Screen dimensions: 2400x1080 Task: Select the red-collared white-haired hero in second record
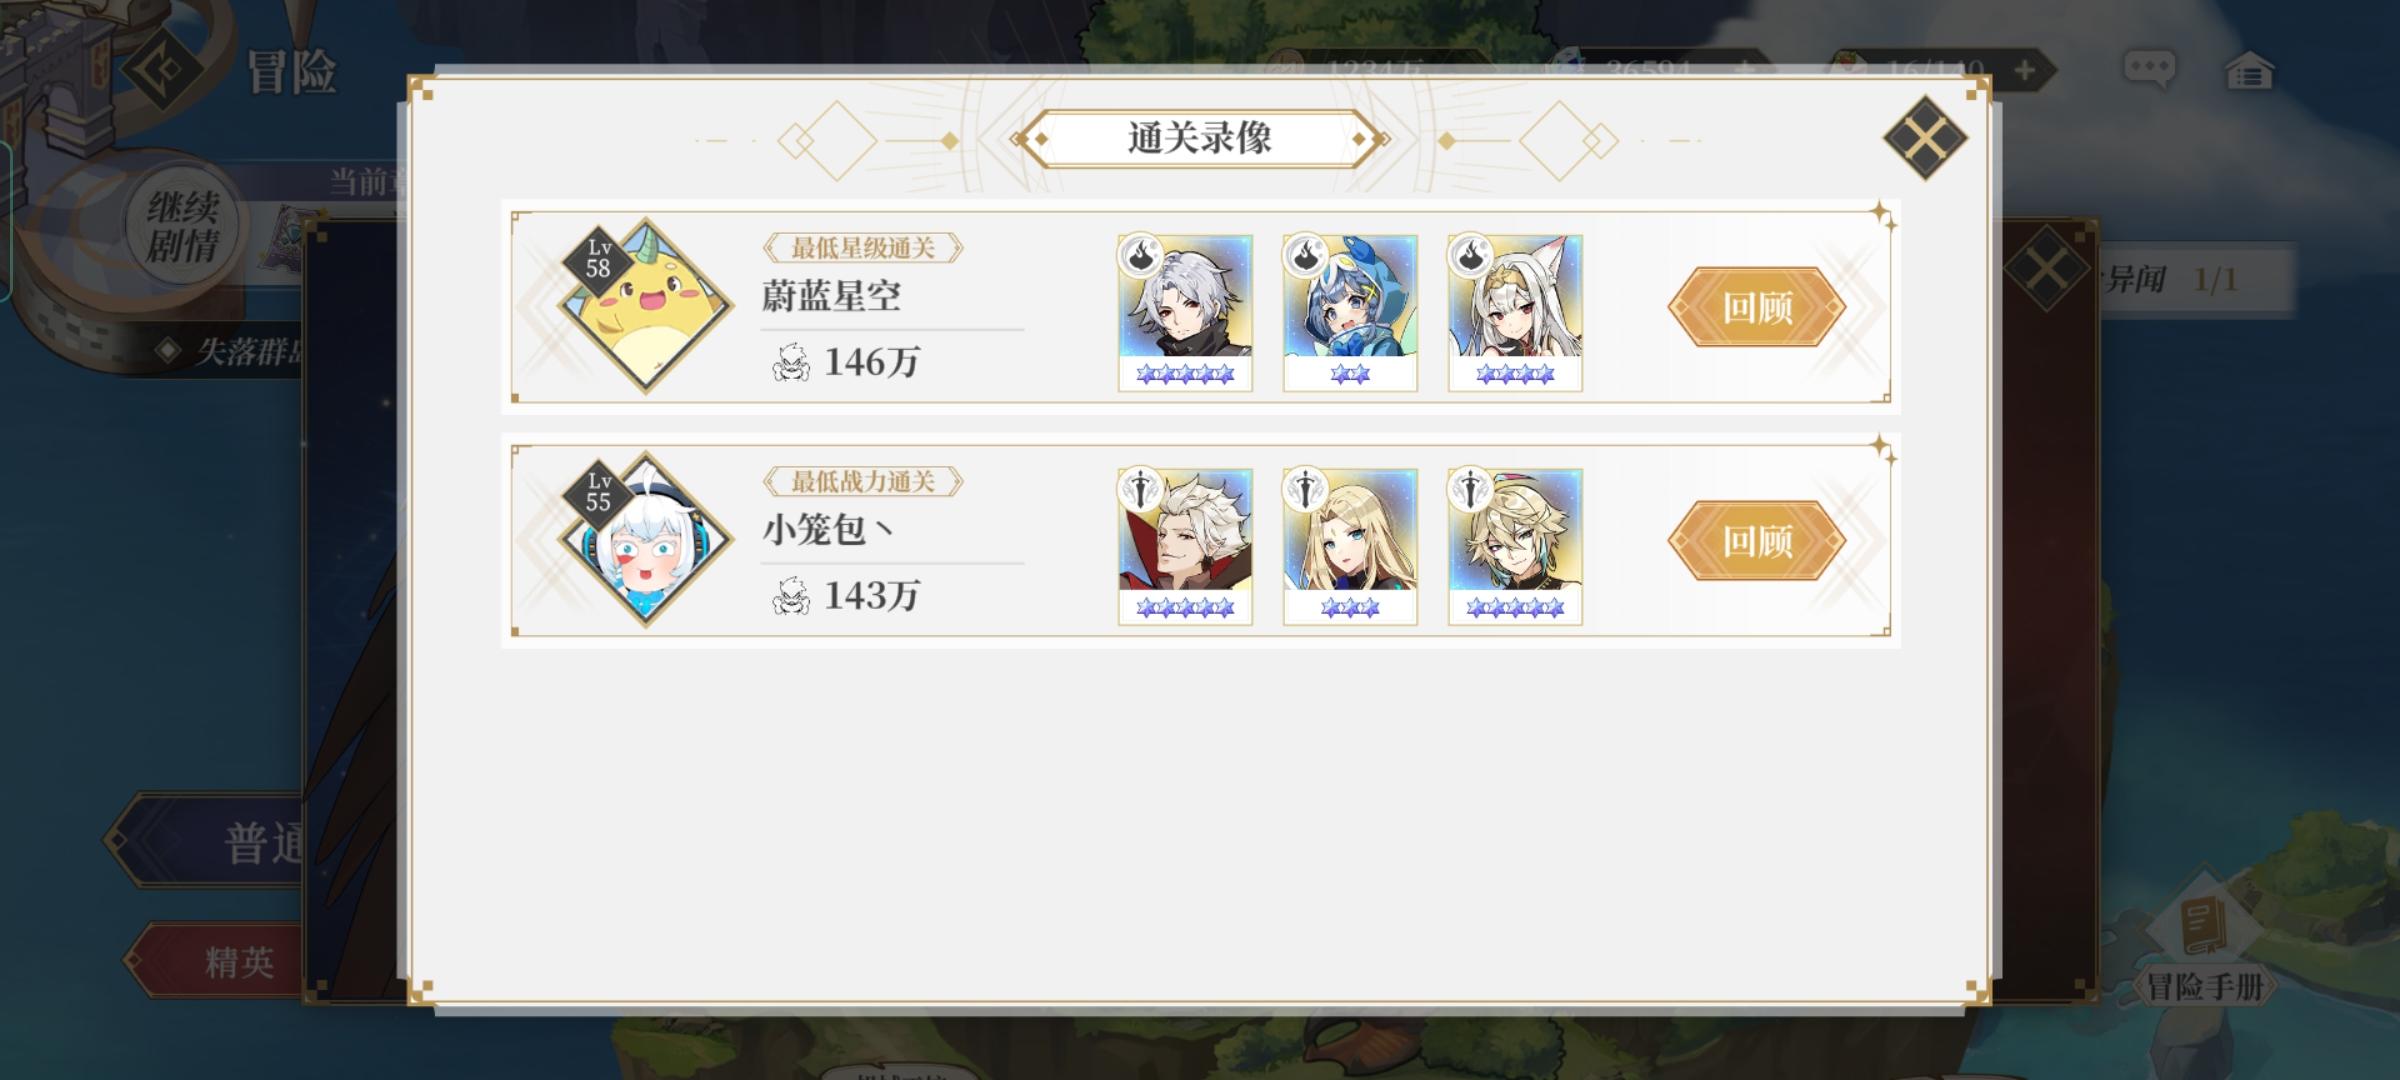[x=1185, y=547]
